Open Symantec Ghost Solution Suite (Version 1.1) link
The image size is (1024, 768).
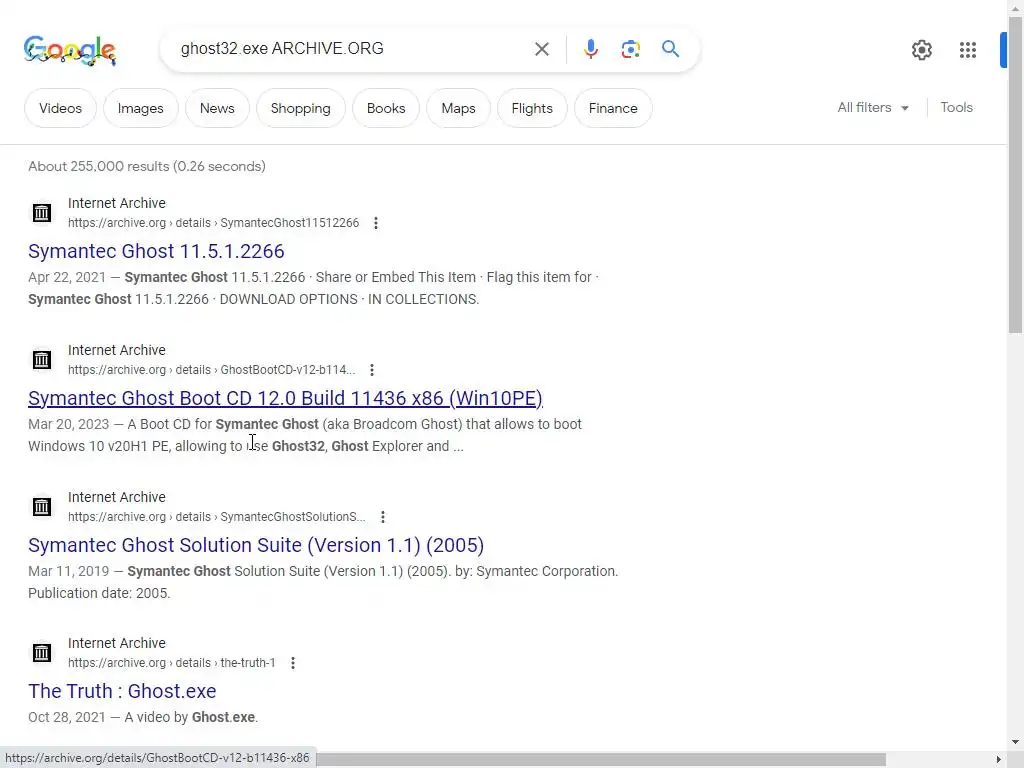(x=256, y=545)
